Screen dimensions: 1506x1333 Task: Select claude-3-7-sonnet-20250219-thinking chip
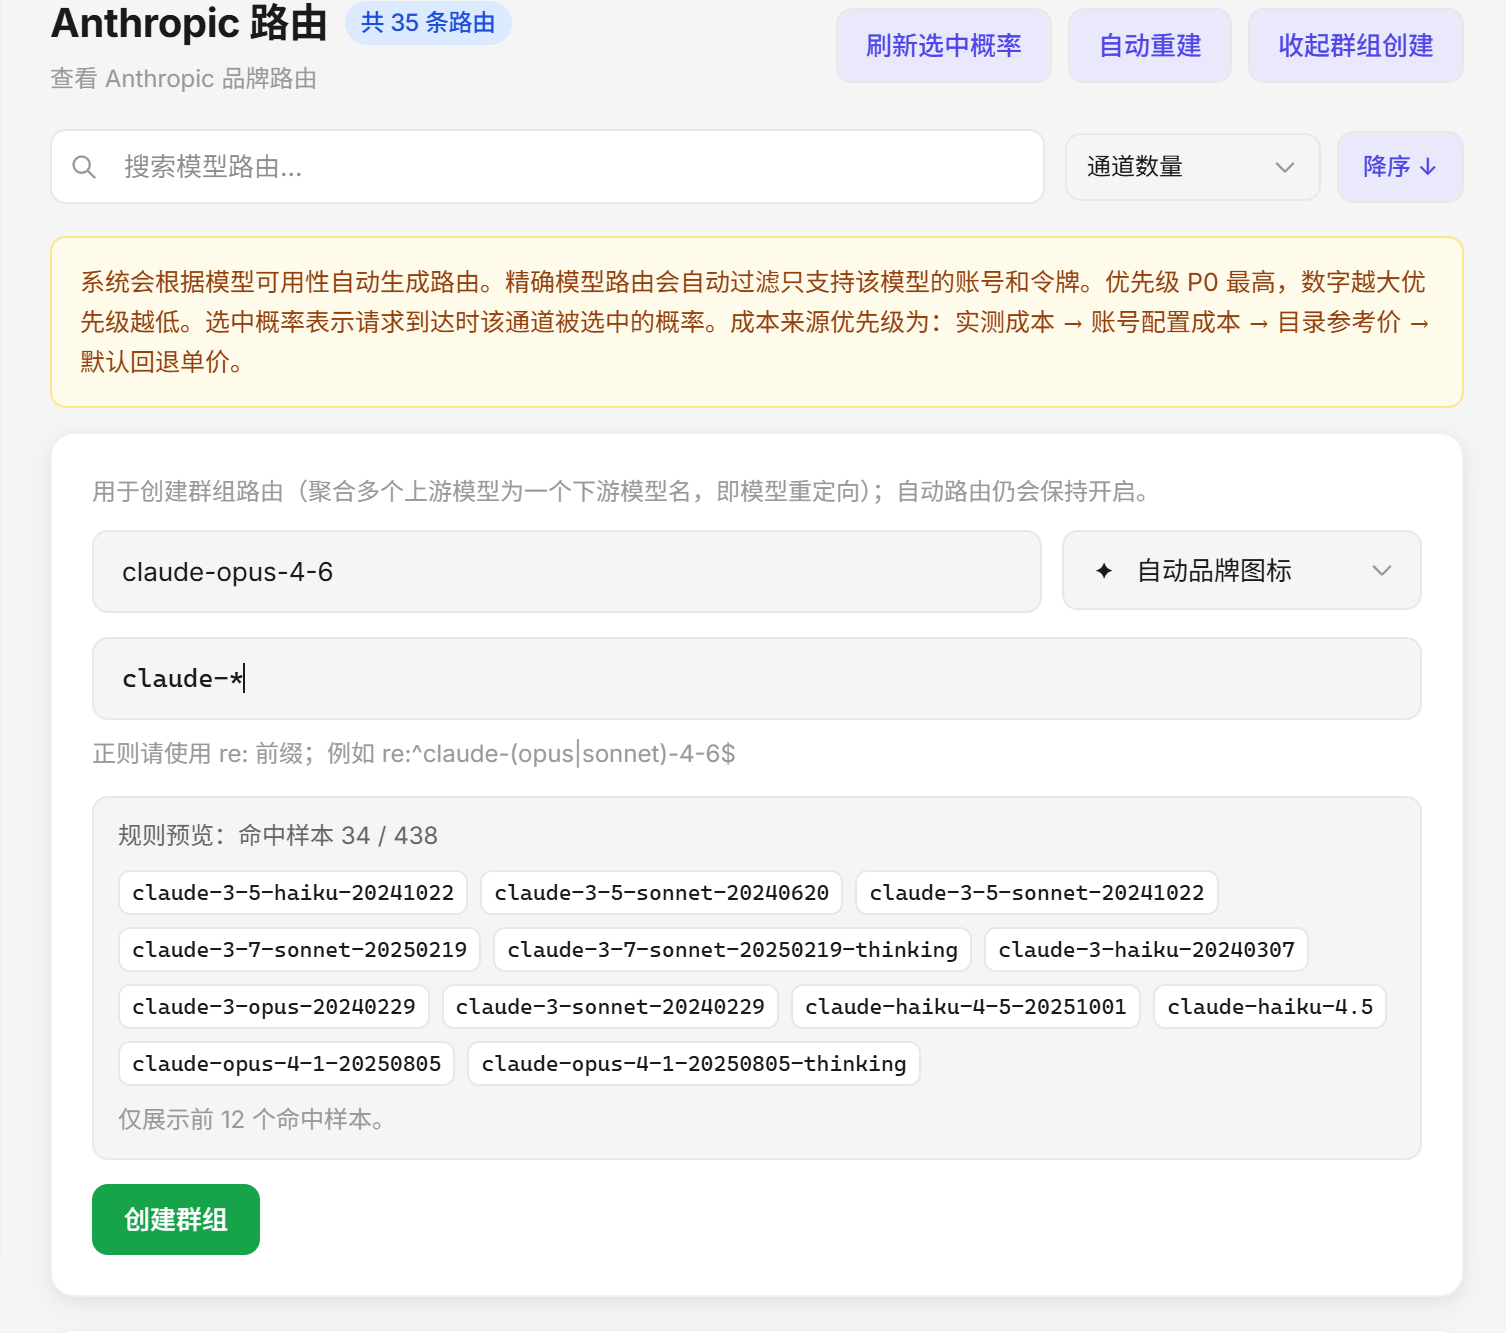point(732,950)
